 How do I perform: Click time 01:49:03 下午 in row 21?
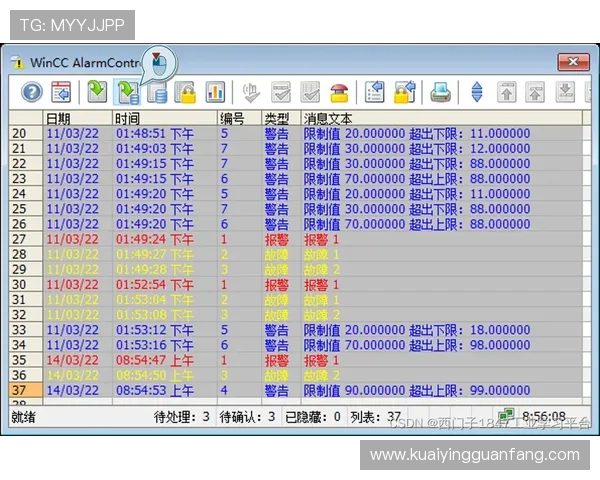(x=155, y=149)
